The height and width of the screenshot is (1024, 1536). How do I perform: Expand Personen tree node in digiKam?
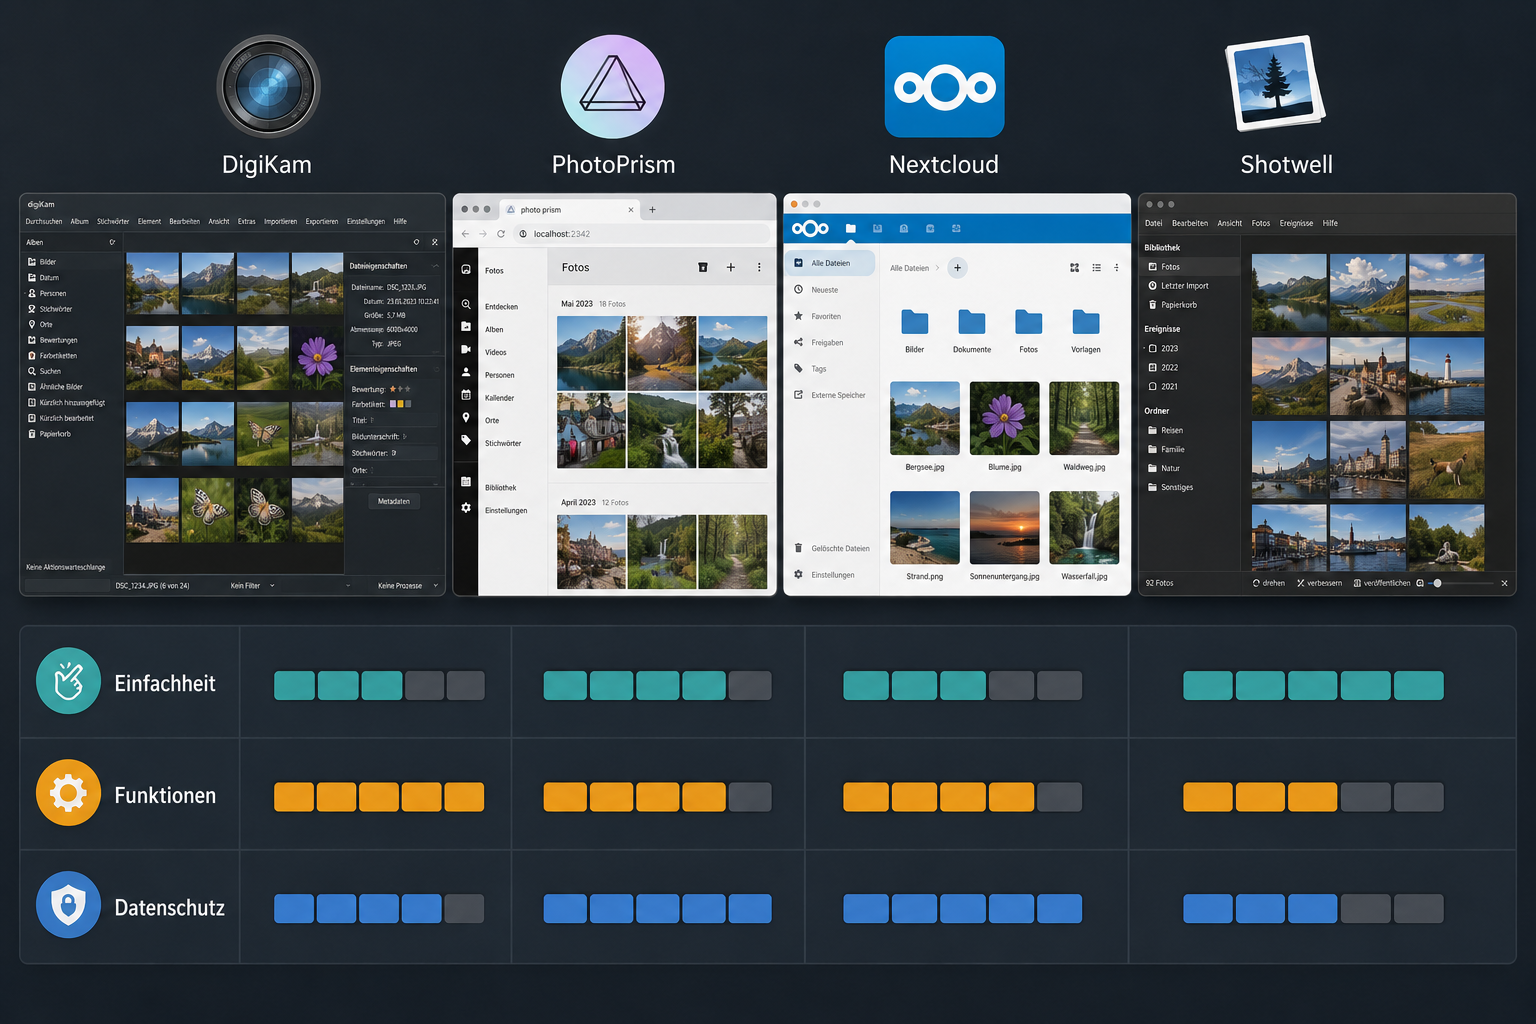point(25,293)
